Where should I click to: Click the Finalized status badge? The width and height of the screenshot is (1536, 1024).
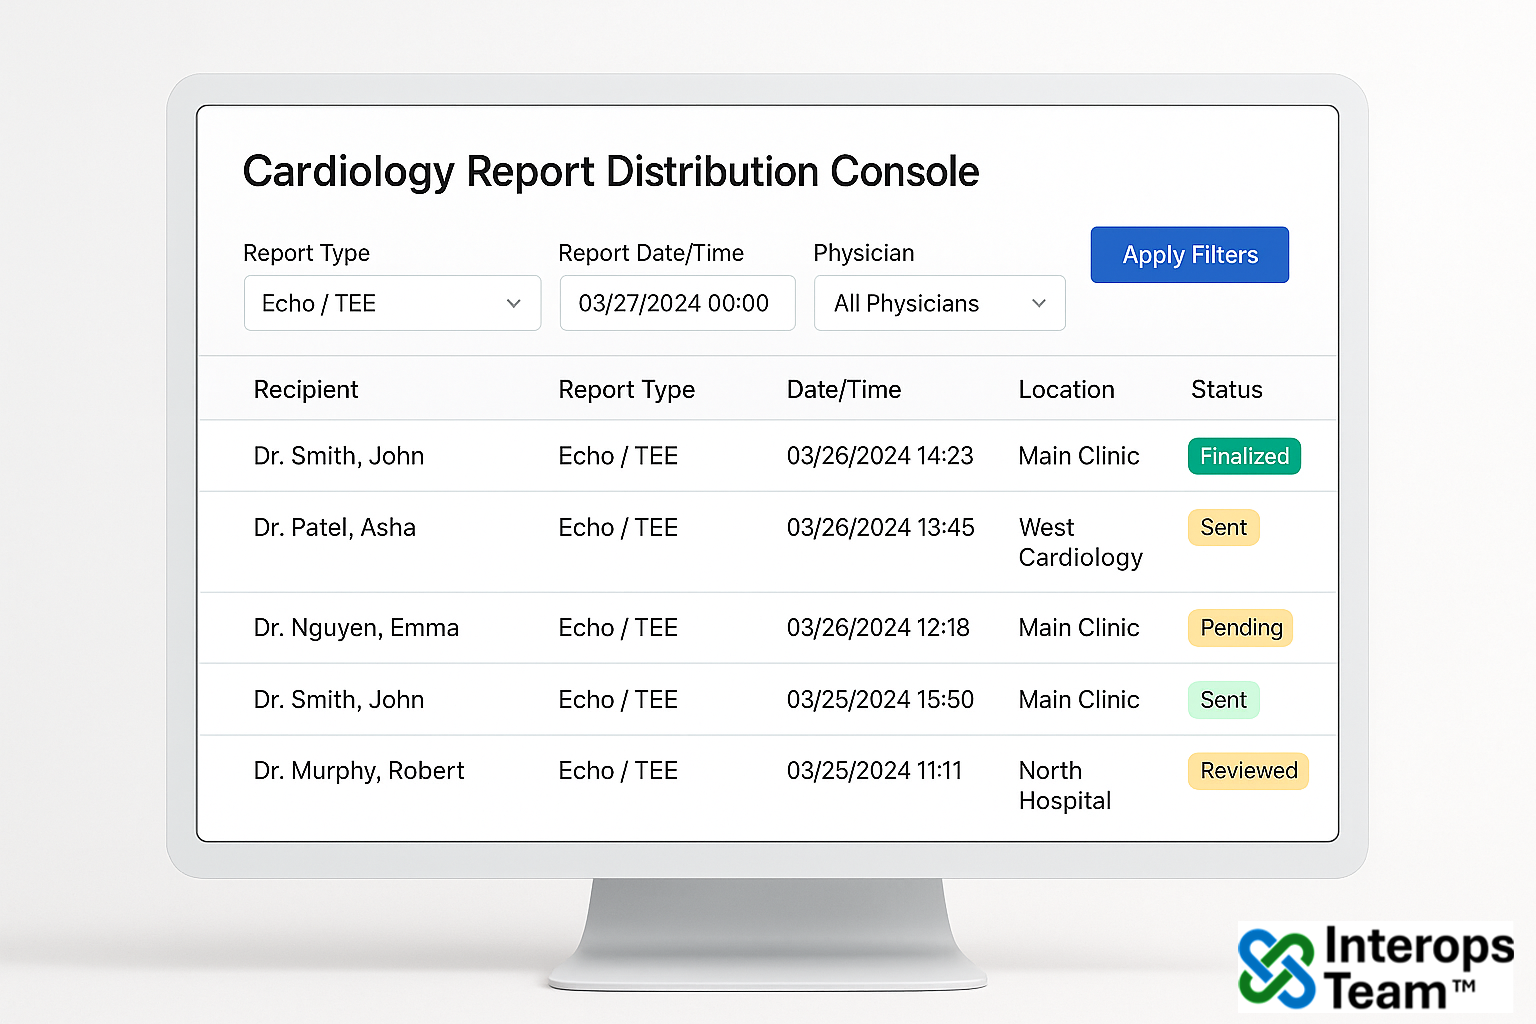pyautogui.click(x=1244, y=456)
